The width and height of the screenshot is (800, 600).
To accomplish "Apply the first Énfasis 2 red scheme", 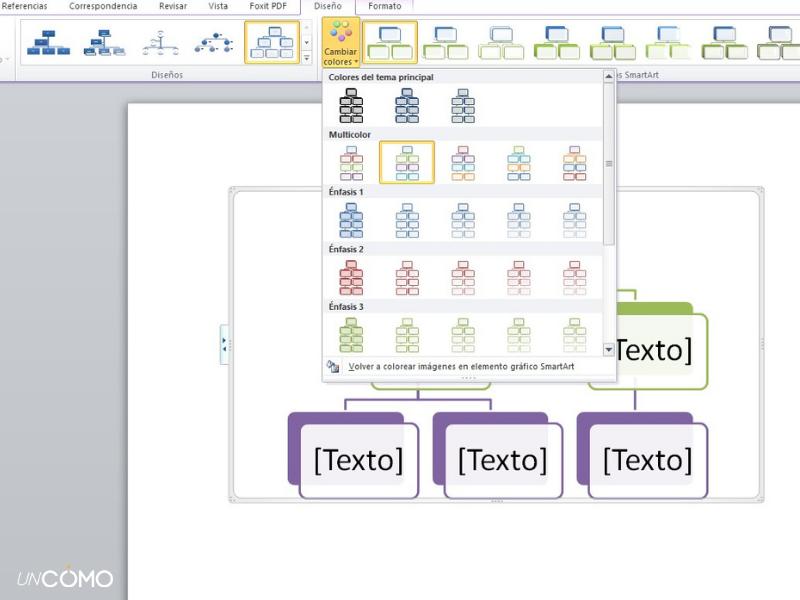I will [x=351, y=277].
